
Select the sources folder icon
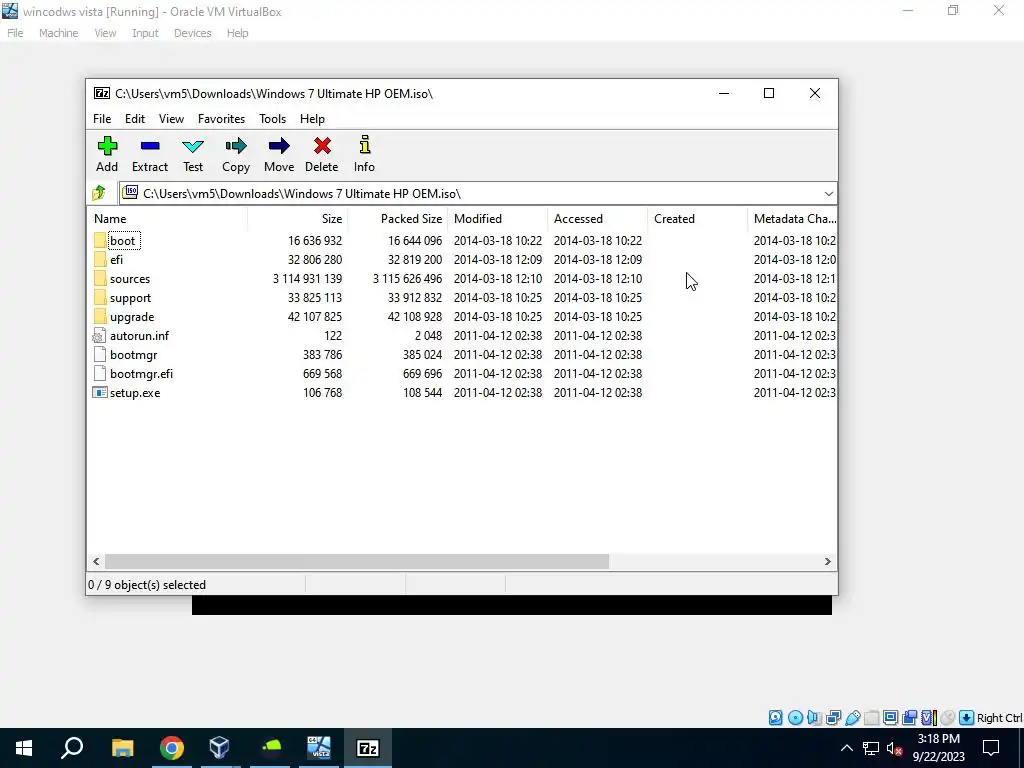coord(99,278)
